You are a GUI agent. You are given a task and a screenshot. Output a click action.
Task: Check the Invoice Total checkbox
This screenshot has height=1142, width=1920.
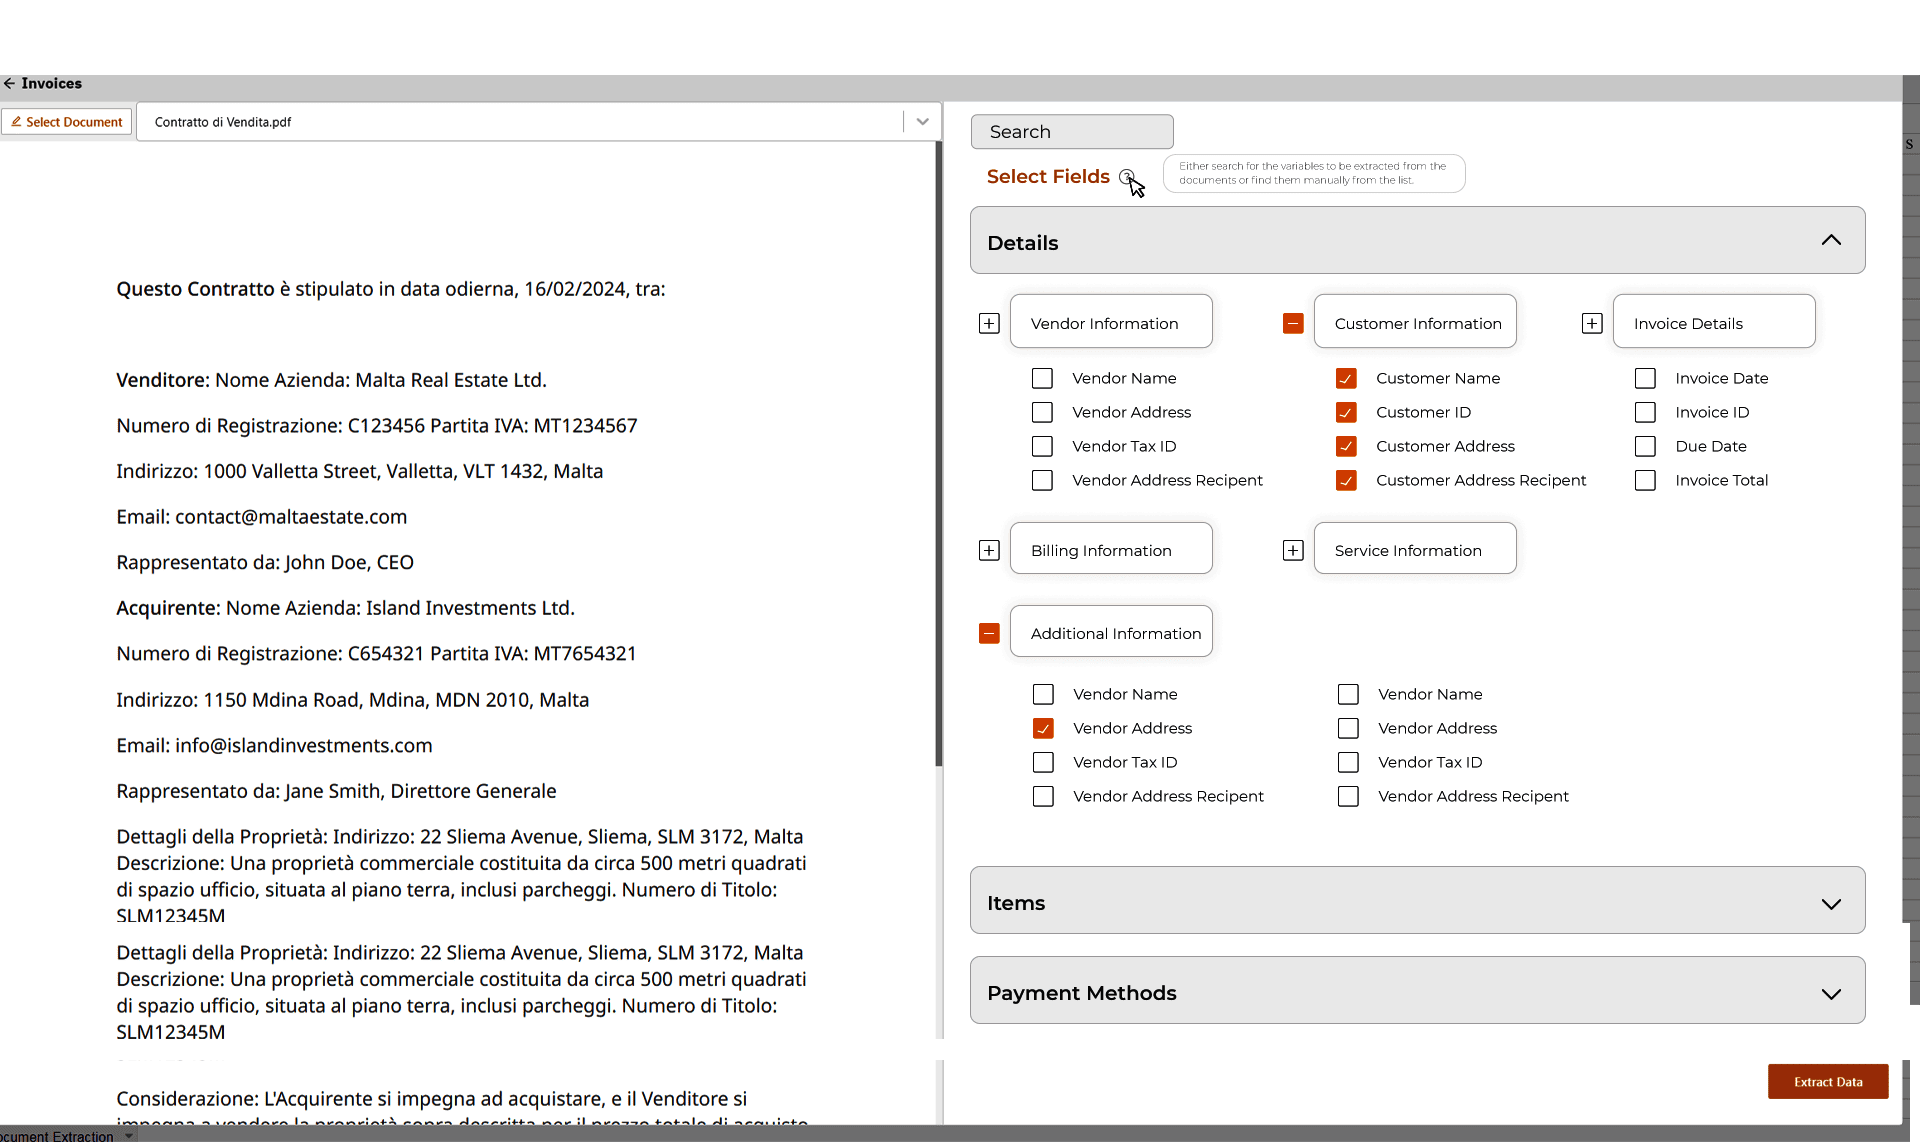(1645, 481)
